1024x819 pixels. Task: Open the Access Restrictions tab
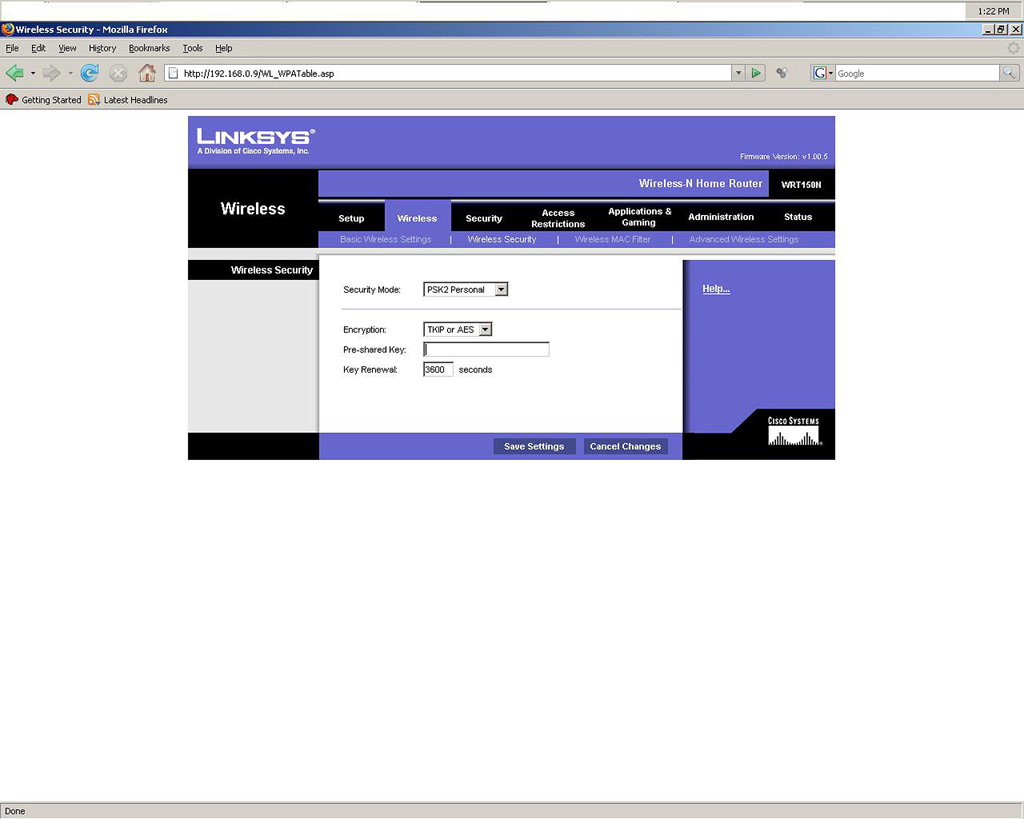pyautogui.click(x=558, y=218)
